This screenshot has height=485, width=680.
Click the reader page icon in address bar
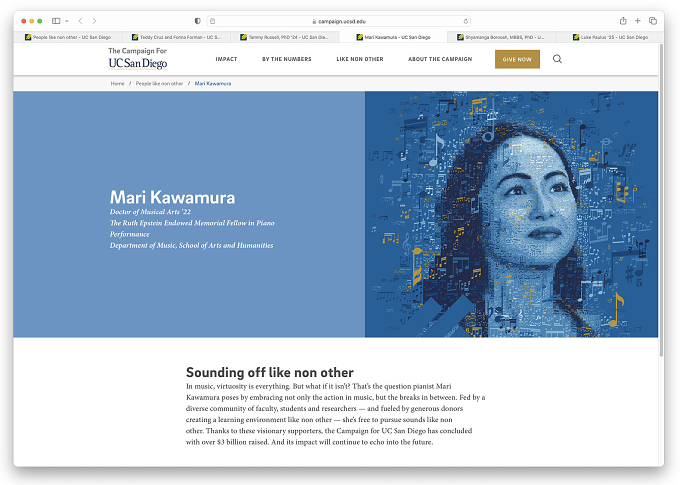coord(212,21)
